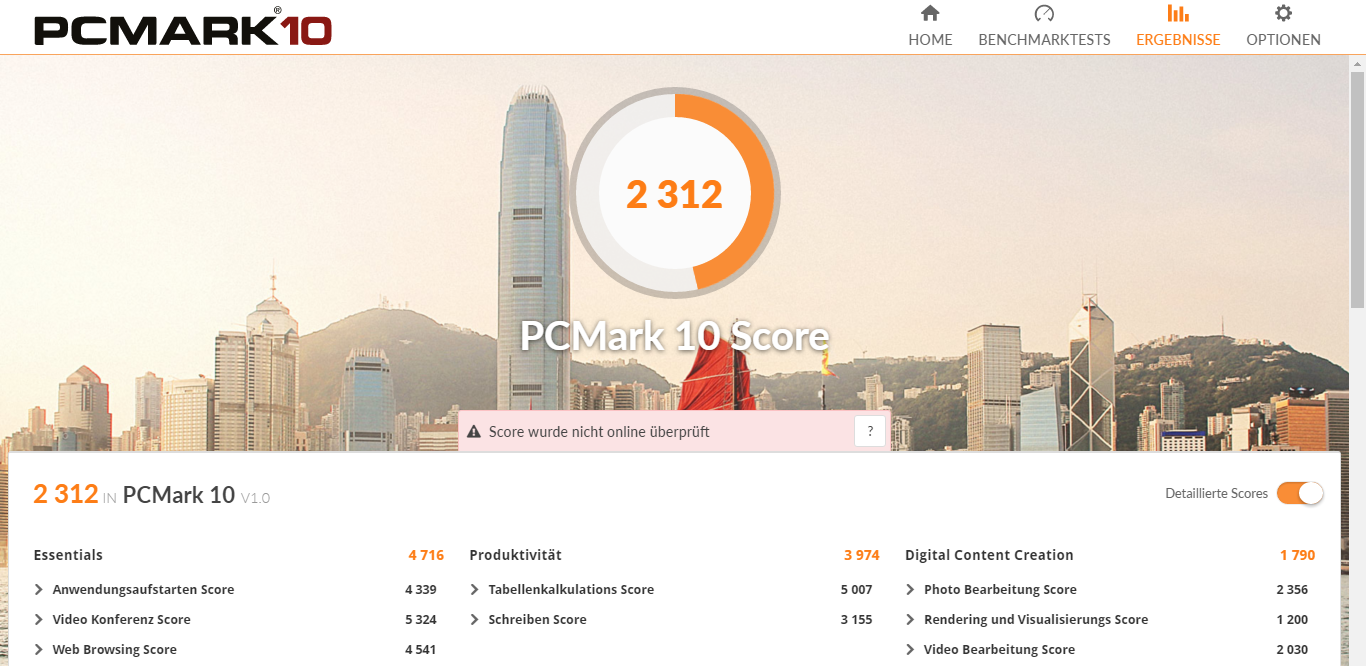This screenshot has width=1366, height=666.
Task: Click the orange 2 312 result heading in panel
Action: [x=66, y=494]
